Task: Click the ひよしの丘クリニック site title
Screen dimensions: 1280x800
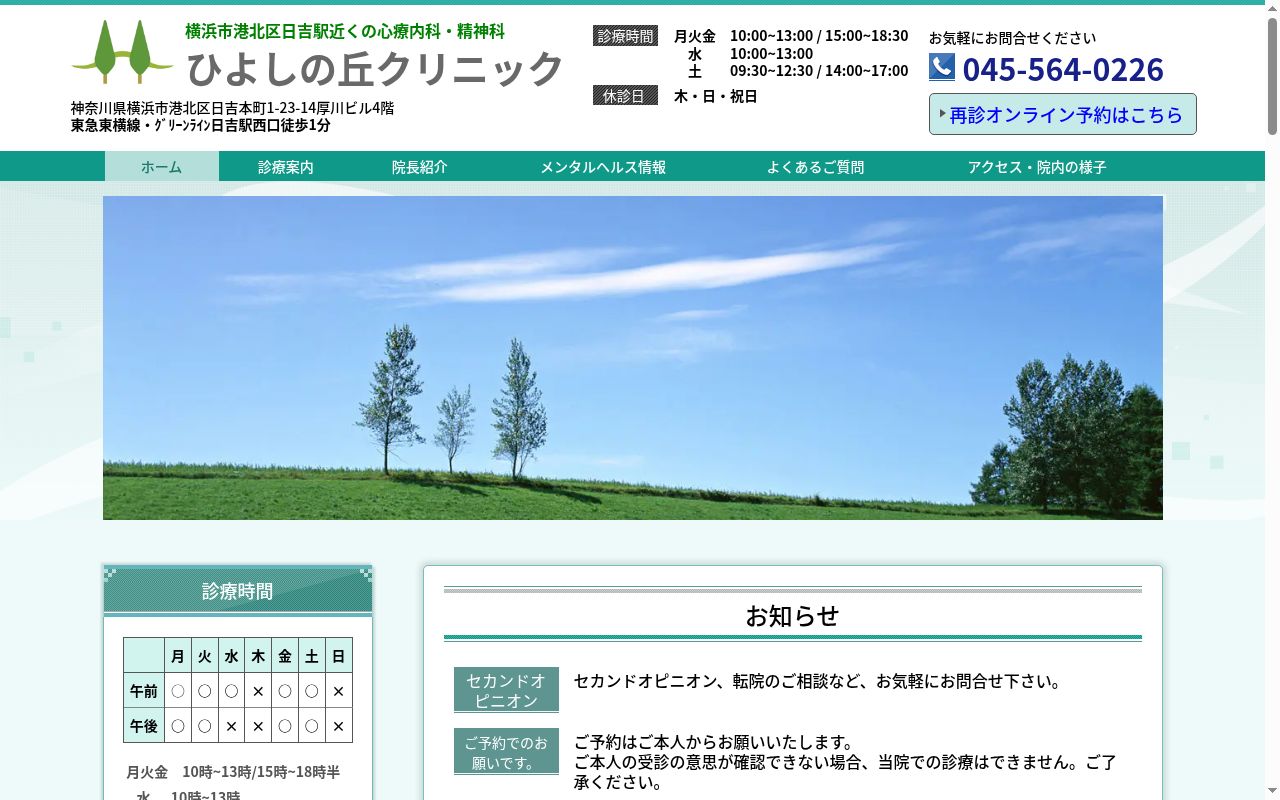Action: [376, 68]
